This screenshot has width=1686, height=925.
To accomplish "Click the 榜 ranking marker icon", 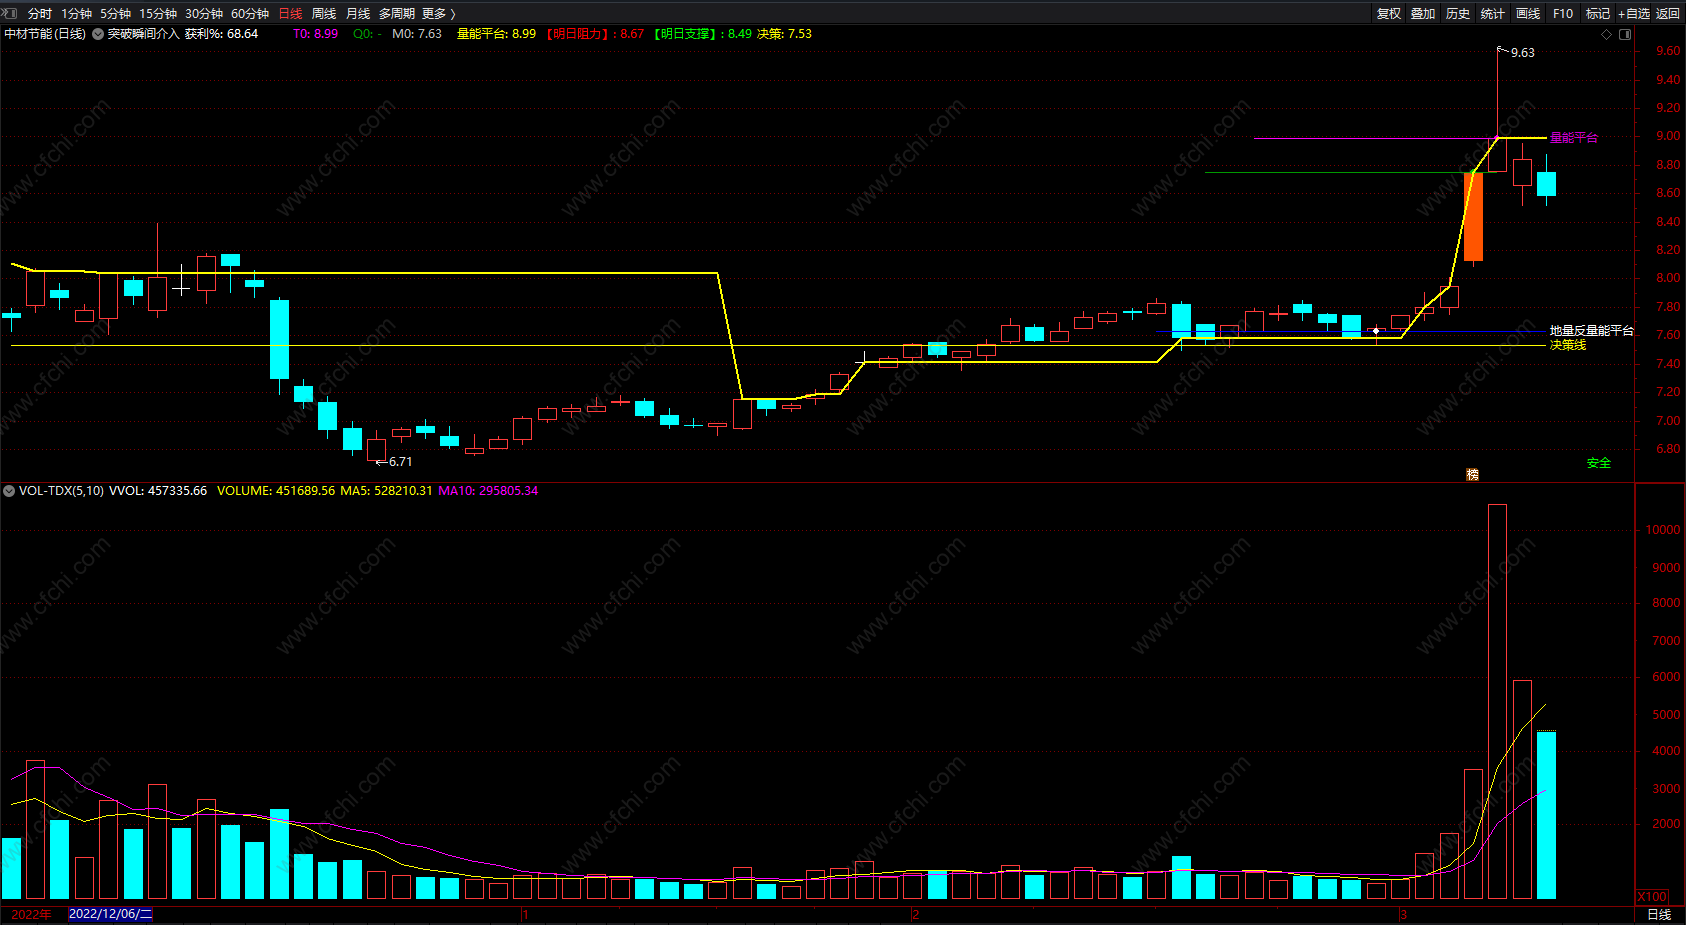I will (x=1472, y=474).
